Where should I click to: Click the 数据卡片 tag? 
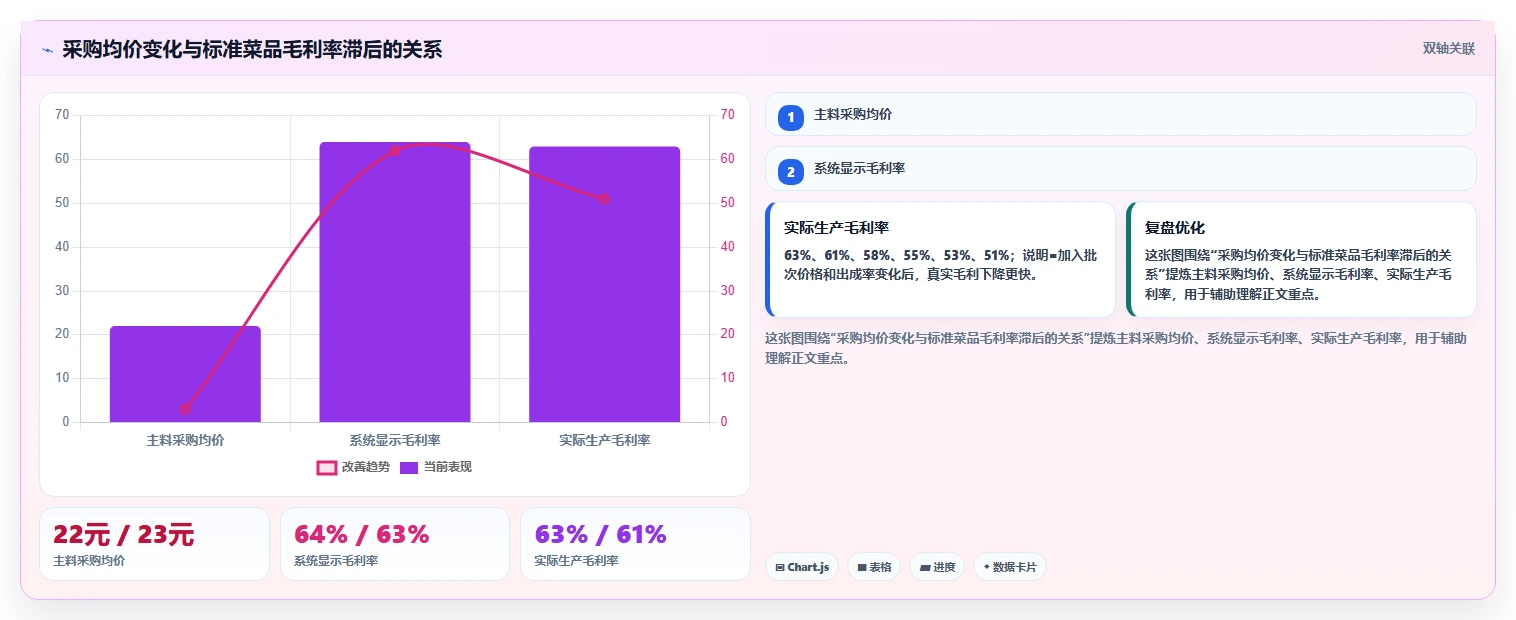point(1010,567)
